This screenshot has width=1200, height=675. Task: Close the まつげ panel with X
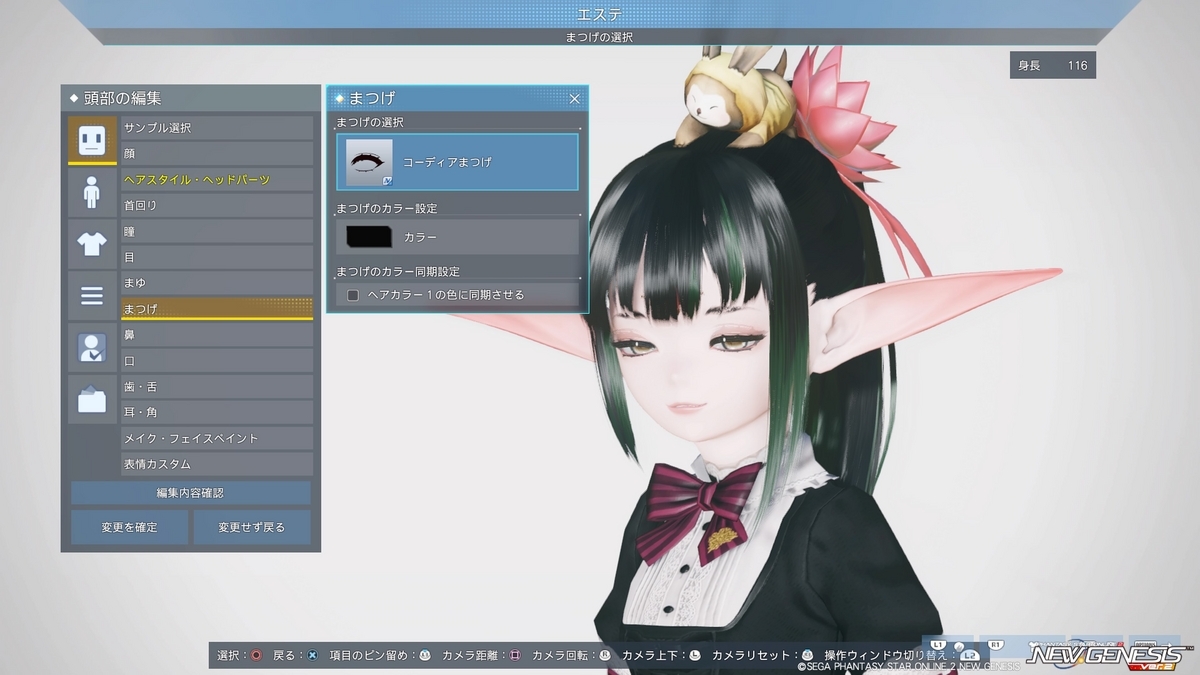(574, 98)
